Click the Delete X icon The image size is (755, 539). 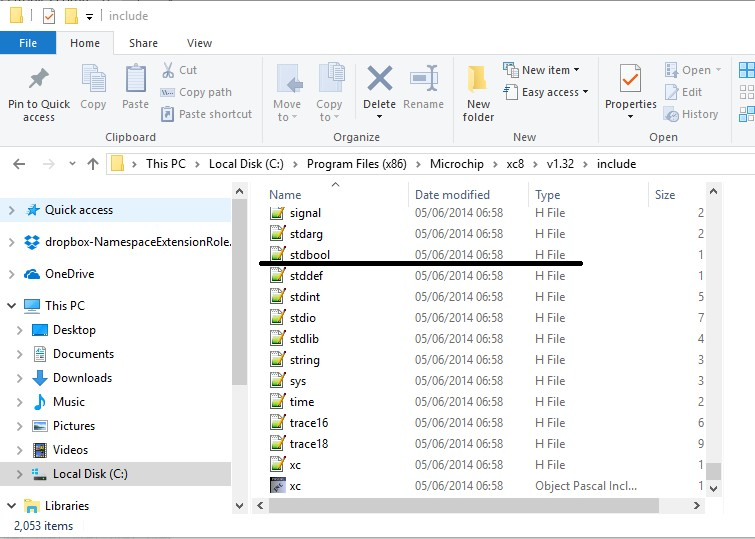380,79
